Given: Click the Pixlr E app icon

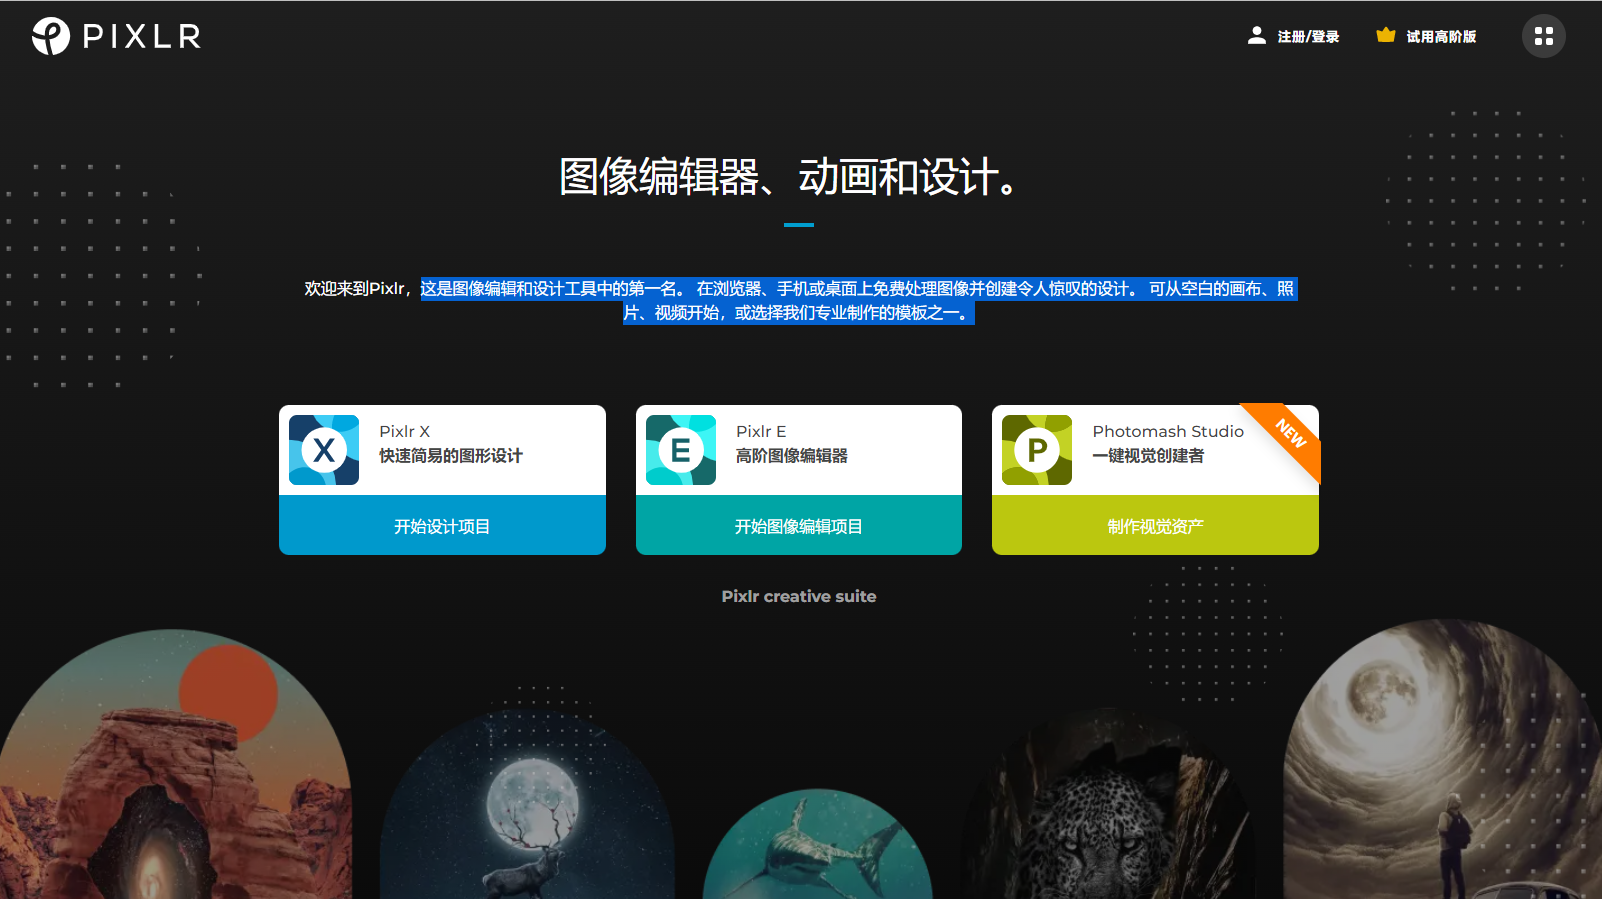Looking at the screenshot, I should click(681, 450).
